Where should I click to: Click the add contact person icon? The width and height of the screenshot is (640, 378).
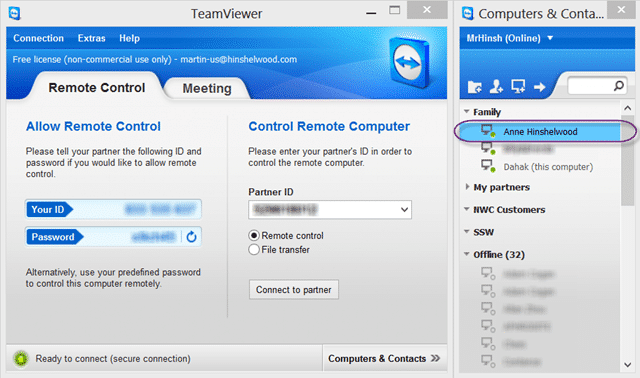496,87
